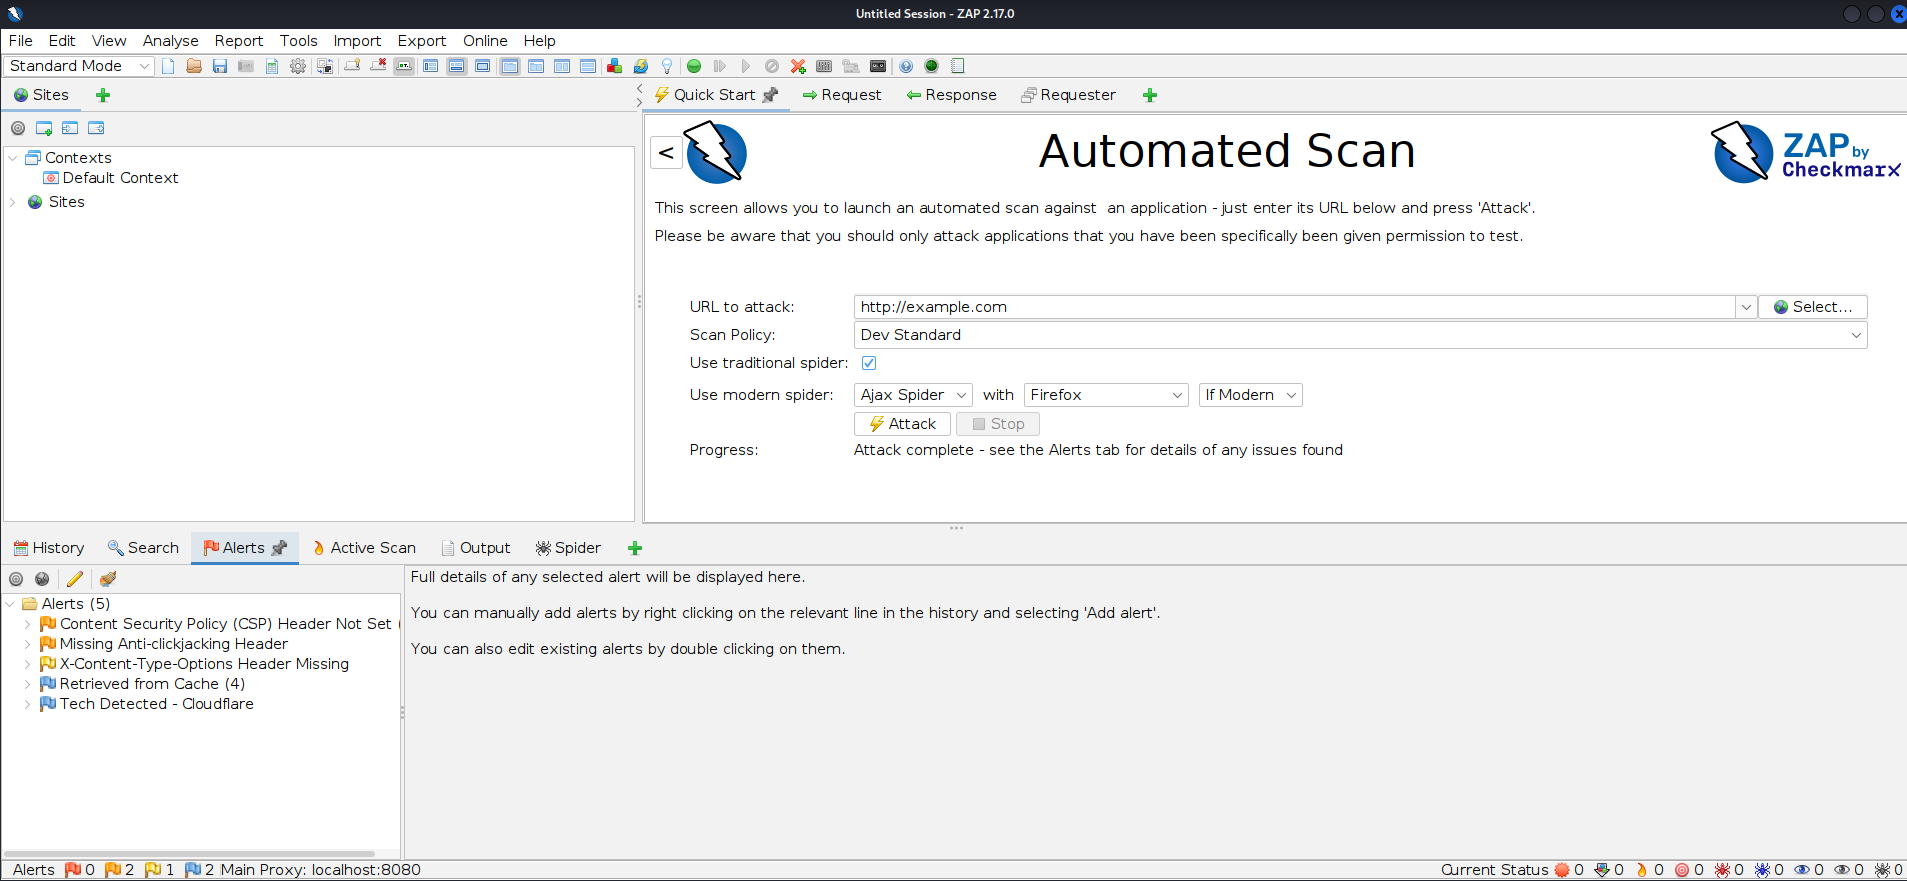Click the New Session toolbar icon
This screenshot has width=1907, height=881.
[x=168, y=66]
